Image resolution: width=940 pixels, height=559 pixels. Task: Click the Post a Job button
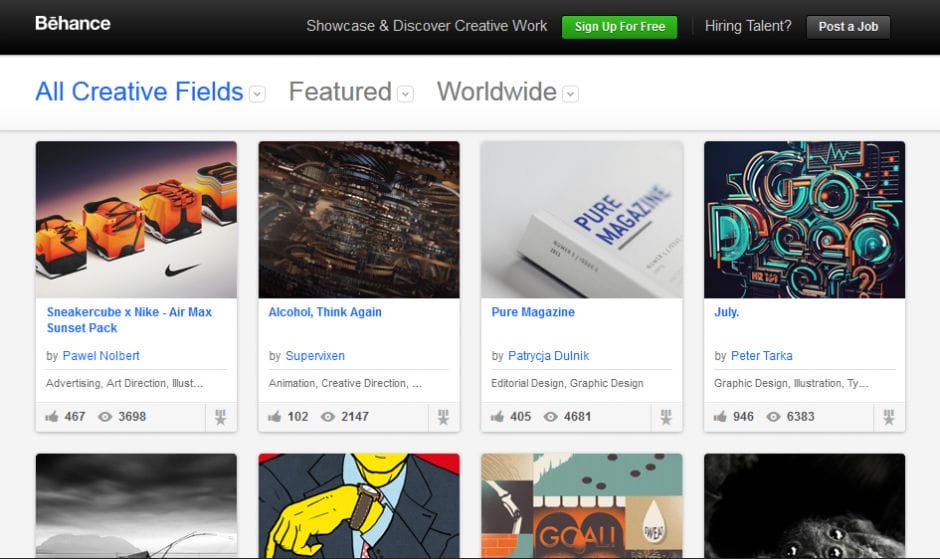click(848, 27)
